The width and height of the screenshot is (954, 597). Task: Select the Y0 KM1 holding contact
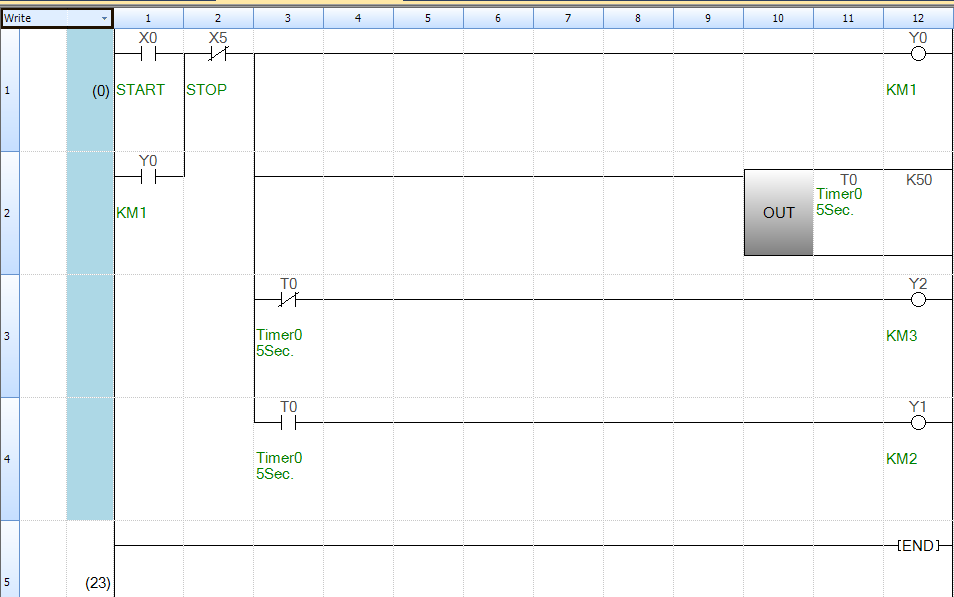click(148, 177)
